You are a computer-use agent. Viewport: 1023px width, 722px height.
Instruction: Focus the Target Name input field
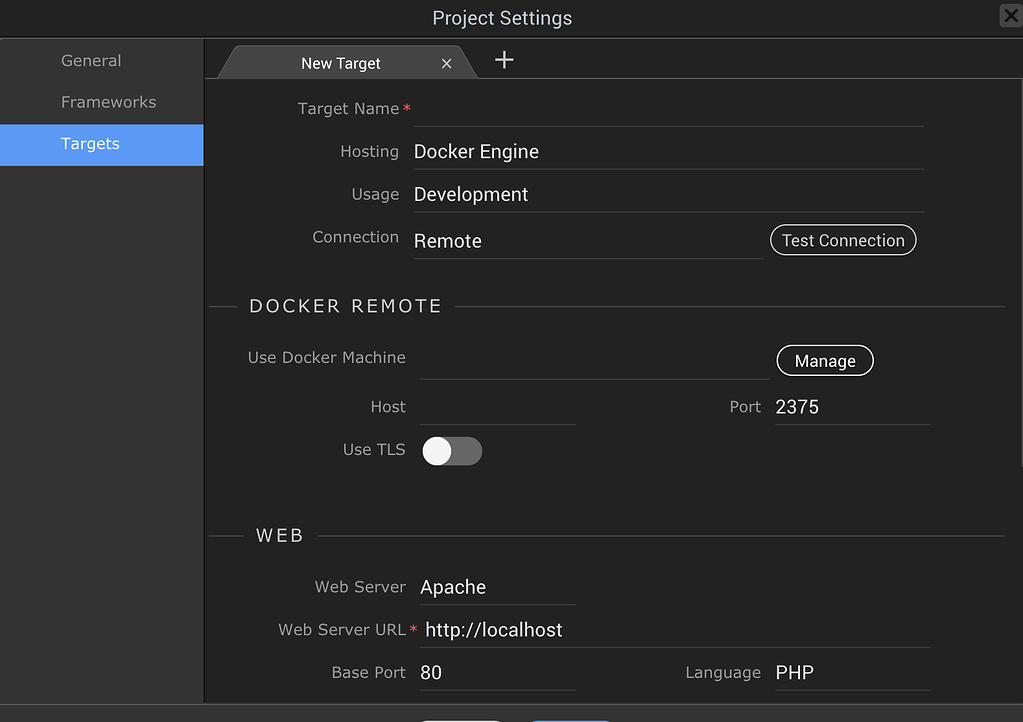click(x=669, y=110)
